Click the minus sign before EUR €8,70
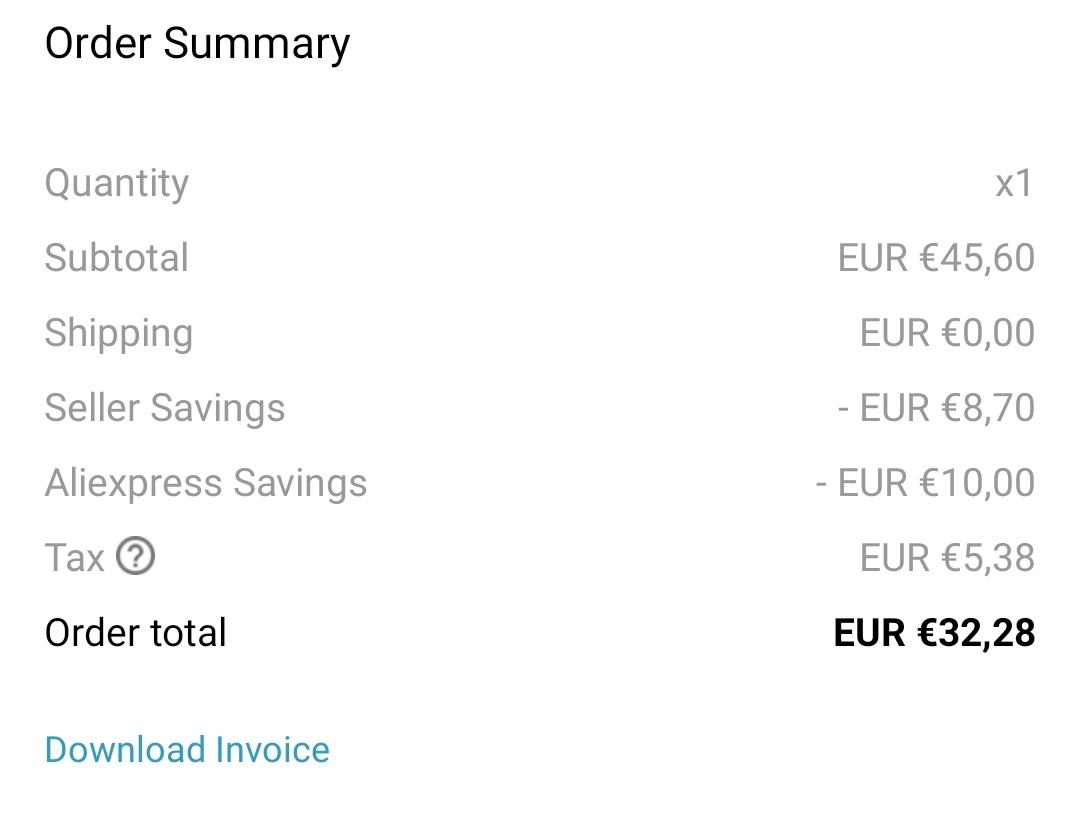Viewport: 1080px width, 815px height. [843, 409]
